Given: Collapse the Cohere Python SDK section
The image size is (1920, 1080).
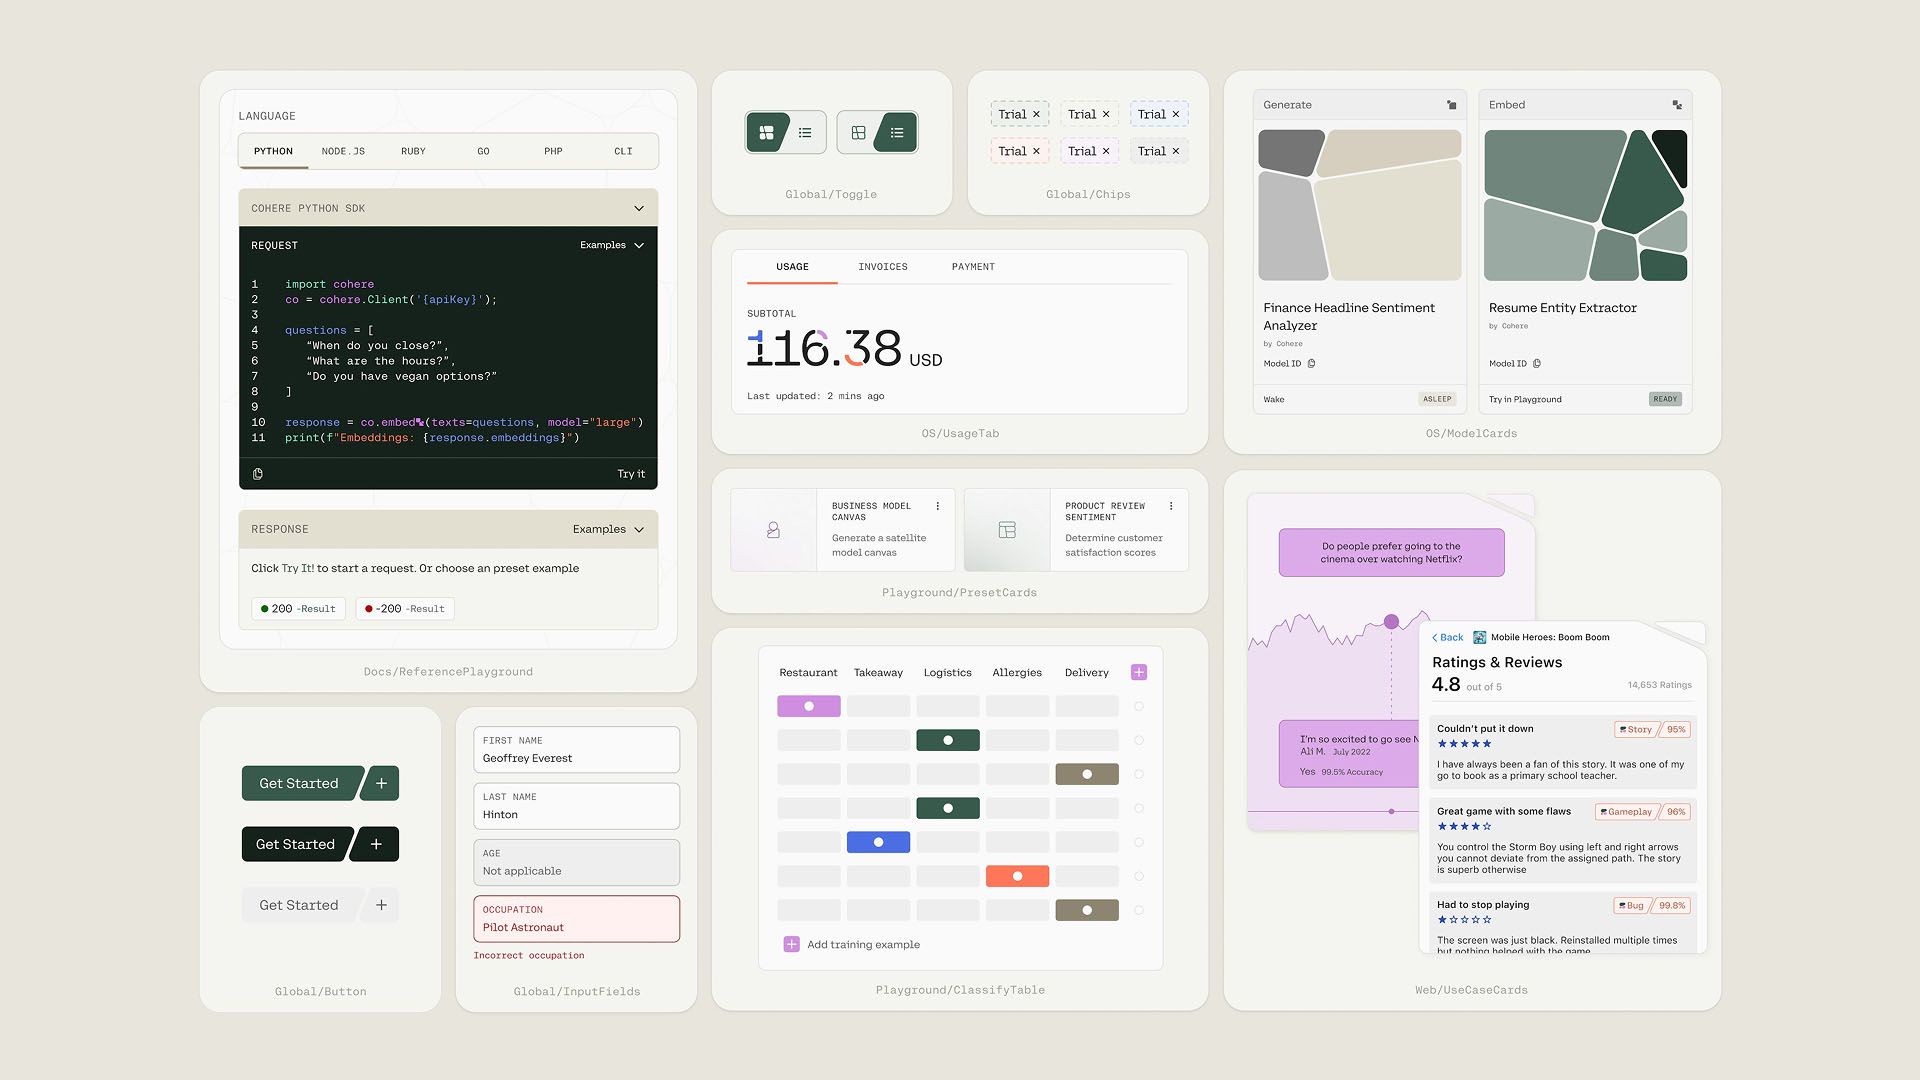Looking at the screenshot, I should tap(638, 209).
